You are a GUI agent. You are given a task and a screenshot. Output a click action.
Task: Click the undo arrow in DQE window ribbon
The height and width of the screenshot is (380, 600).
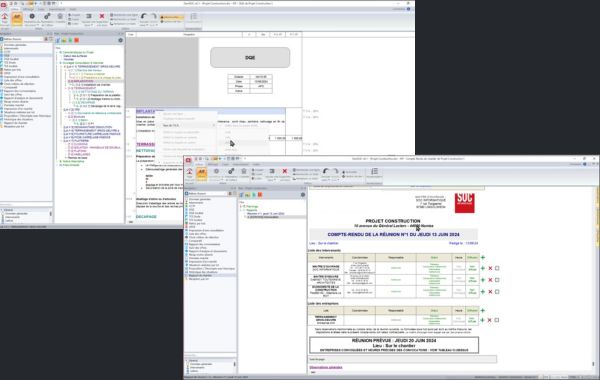tap(143, 16)
